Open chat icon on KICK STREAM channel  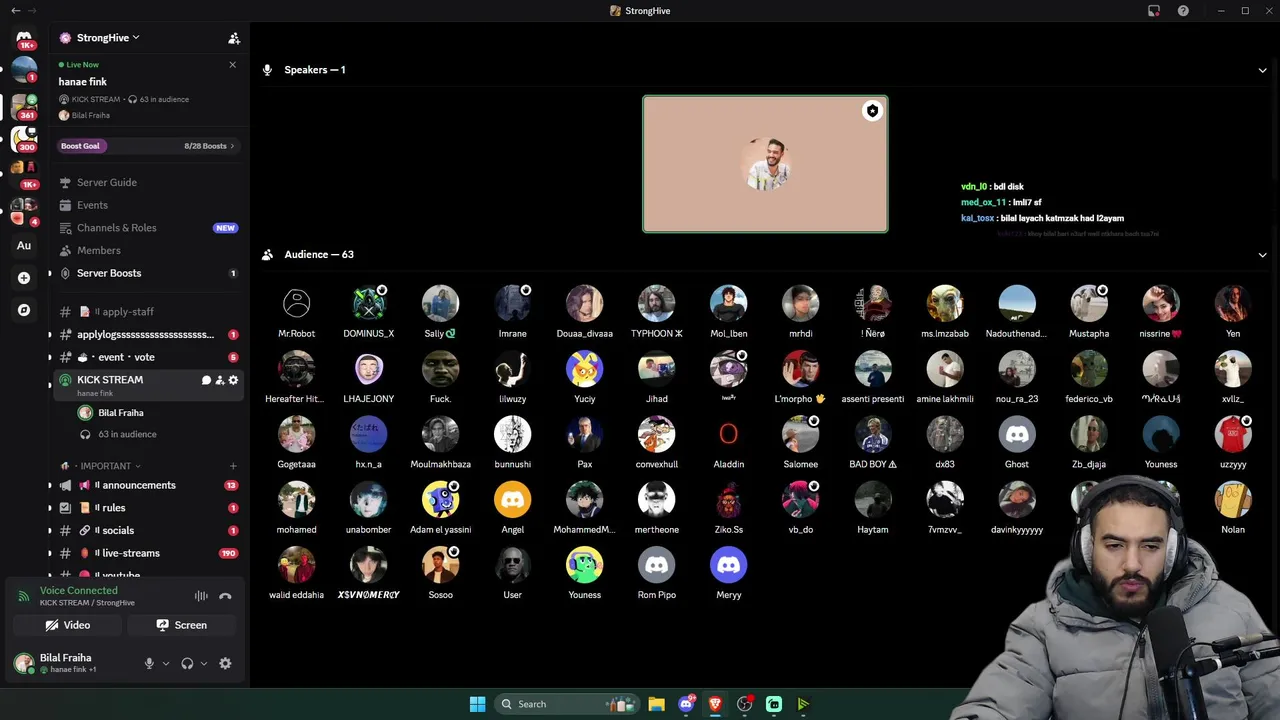point(206,380)
